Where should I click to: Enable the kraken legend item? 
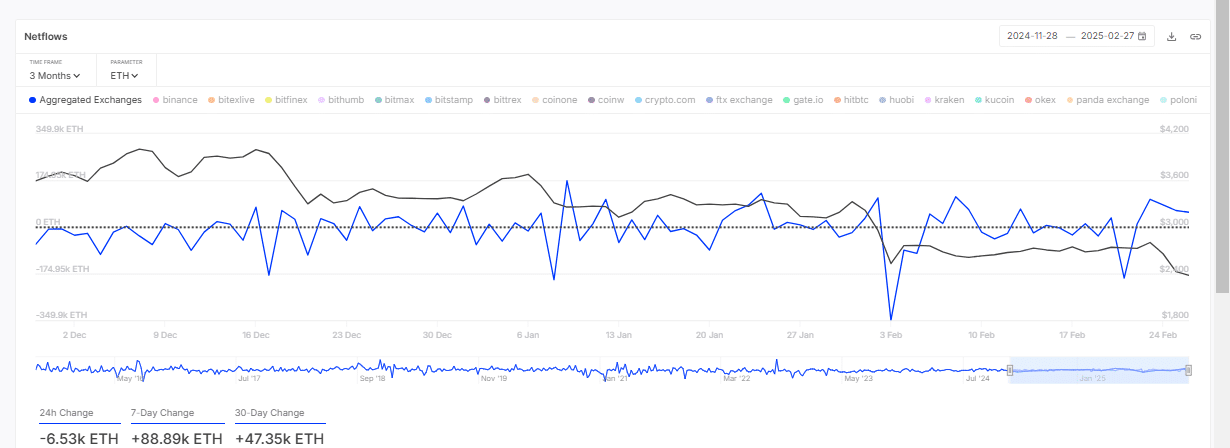click(x=944, y=100)
